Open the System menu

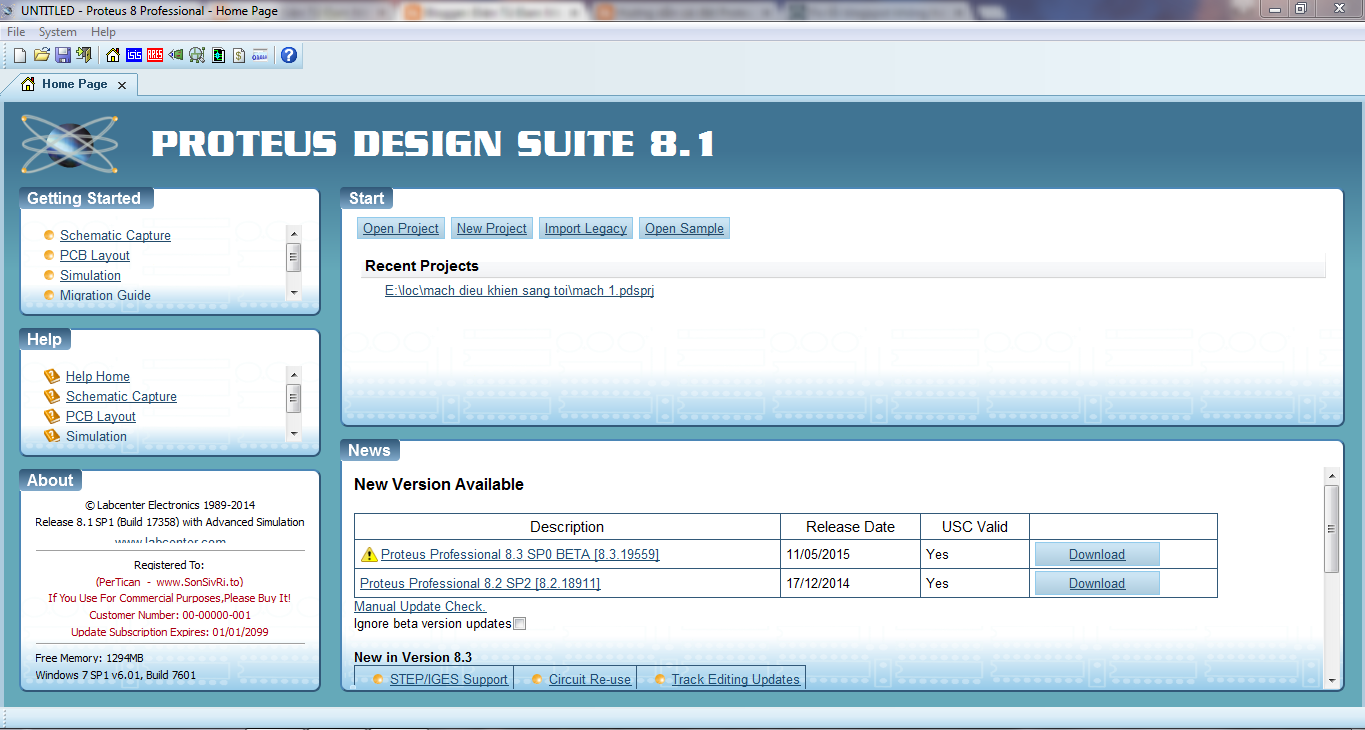click(57, 32)
